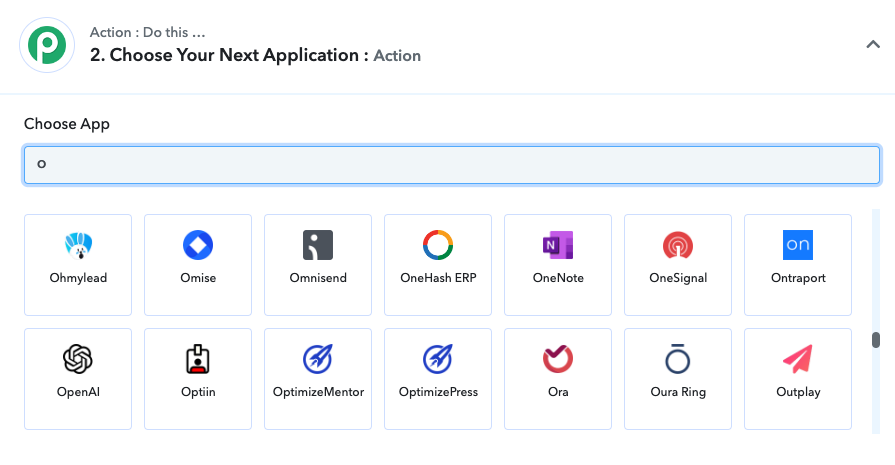This screenshot has width=895, height=465.
Task: Select the OptimizeMentor rocket icon
Action: 318,359
